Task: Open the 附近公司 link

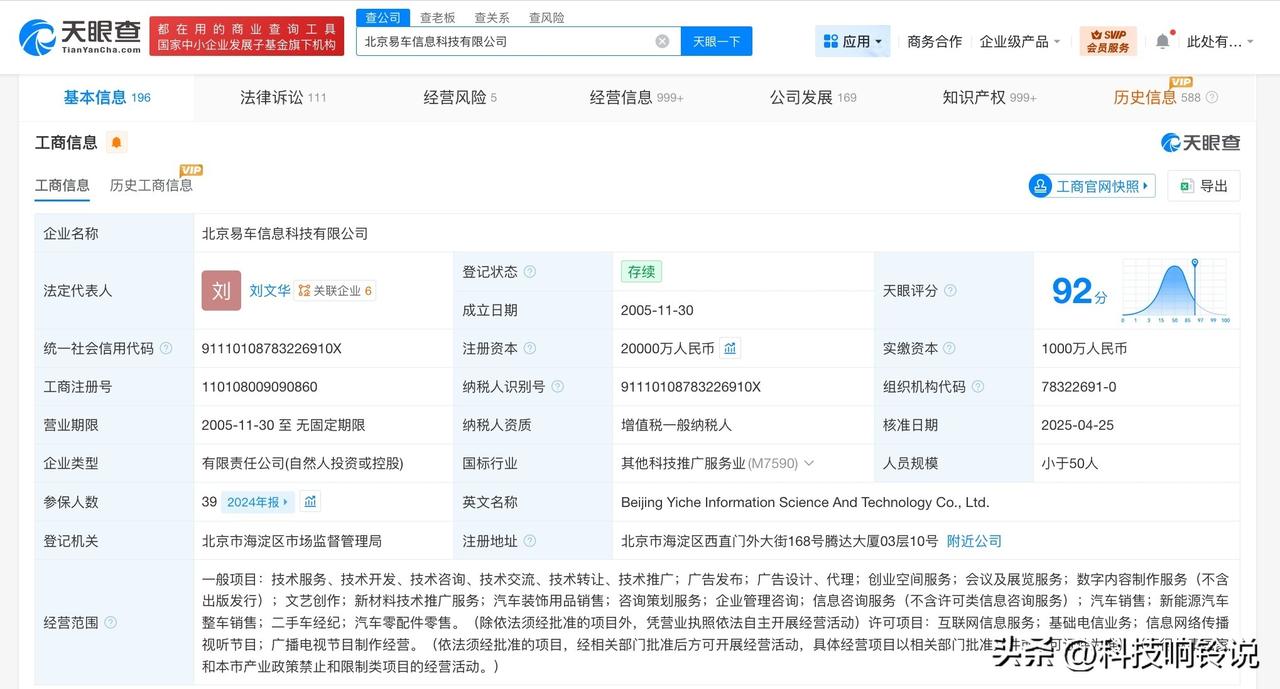Action: click(974, 541)
